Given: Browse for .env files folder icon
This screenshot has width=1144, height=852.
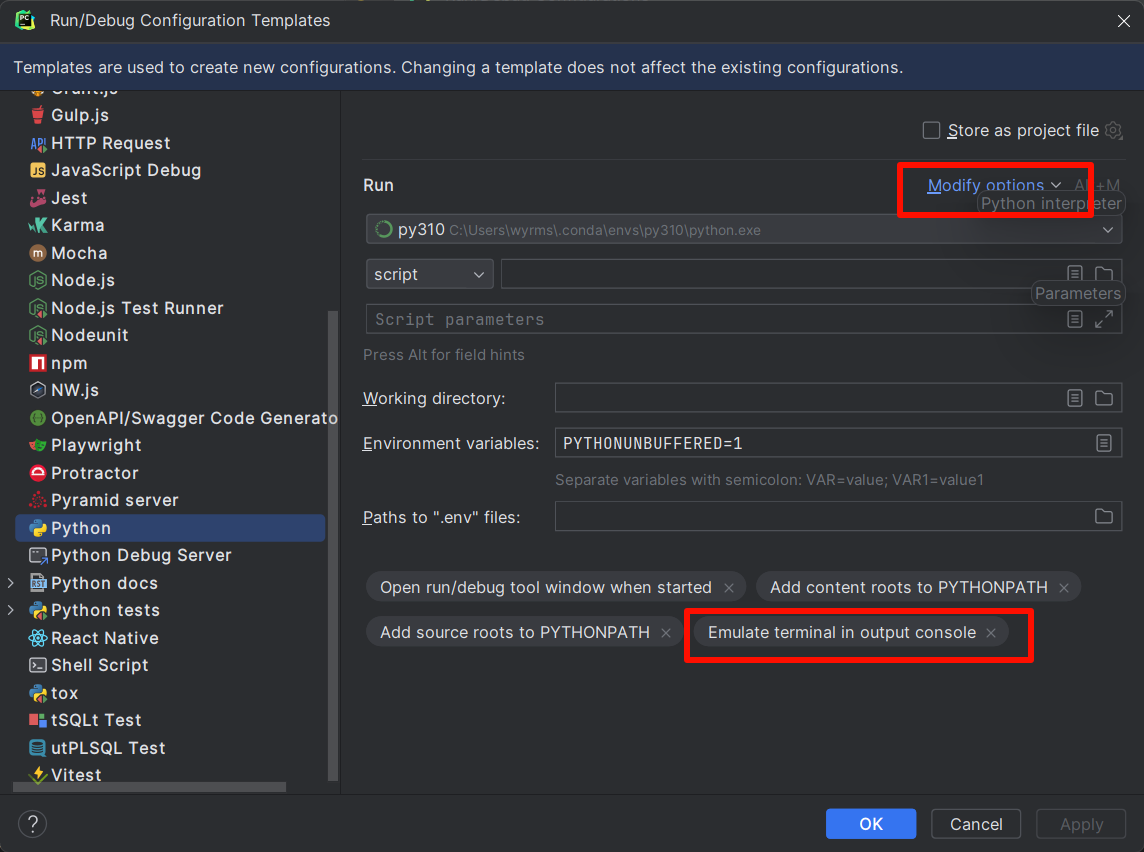Looking at the screenshot, I should click(x=1104, y=517).
